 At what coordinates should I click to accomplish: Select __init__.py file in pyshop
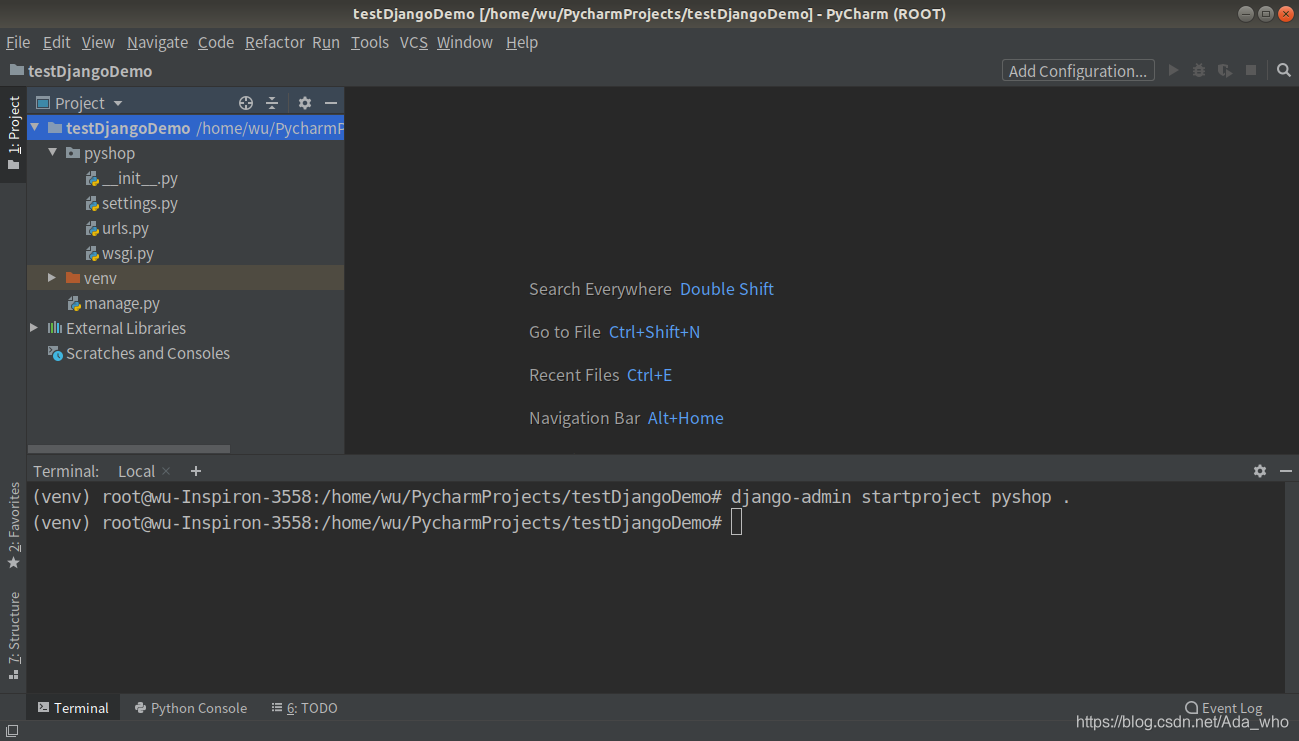[132, 178]
